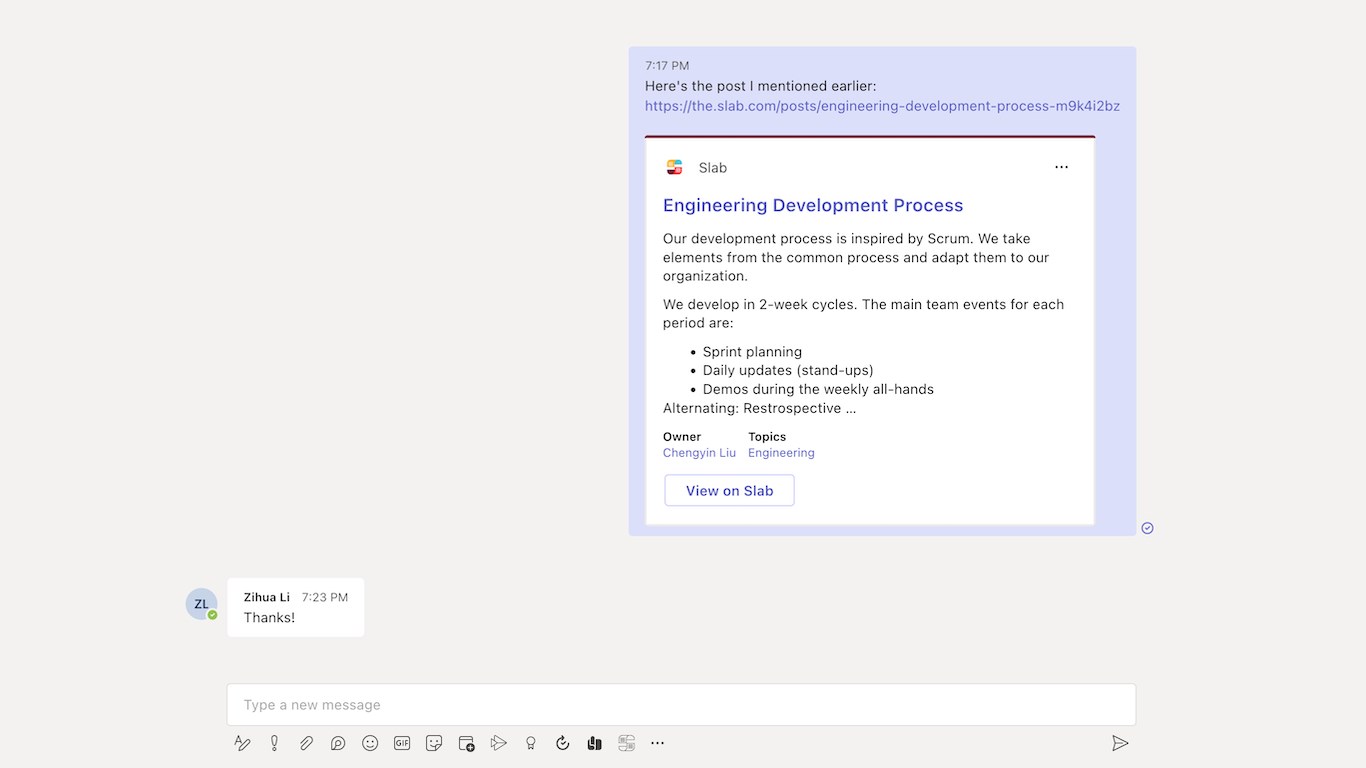Attach a file using the paperclip icon
This screenshot has height=768, width=1366.
(x=306, y=743)
